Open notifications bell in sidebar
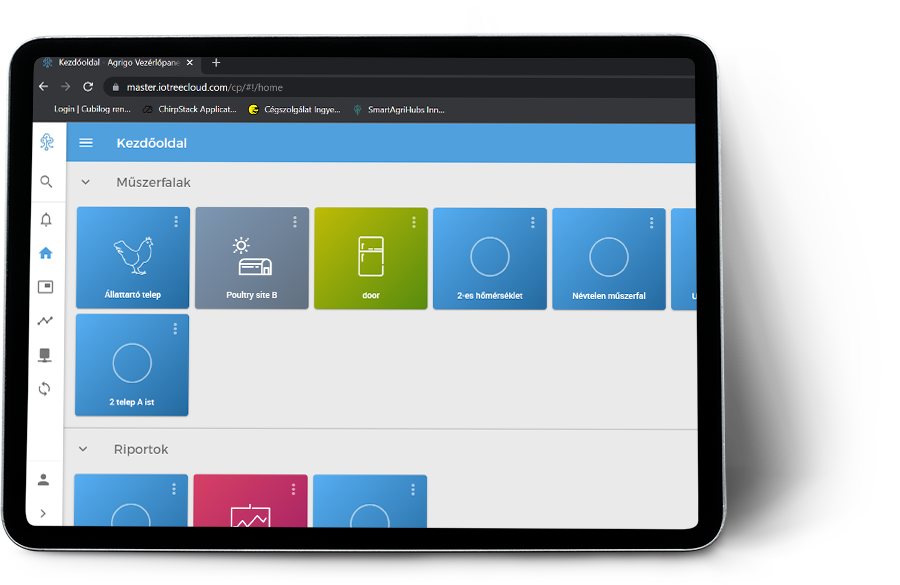Screen dimensions: 900x585 pyautogui.click(x=46, y=219)
